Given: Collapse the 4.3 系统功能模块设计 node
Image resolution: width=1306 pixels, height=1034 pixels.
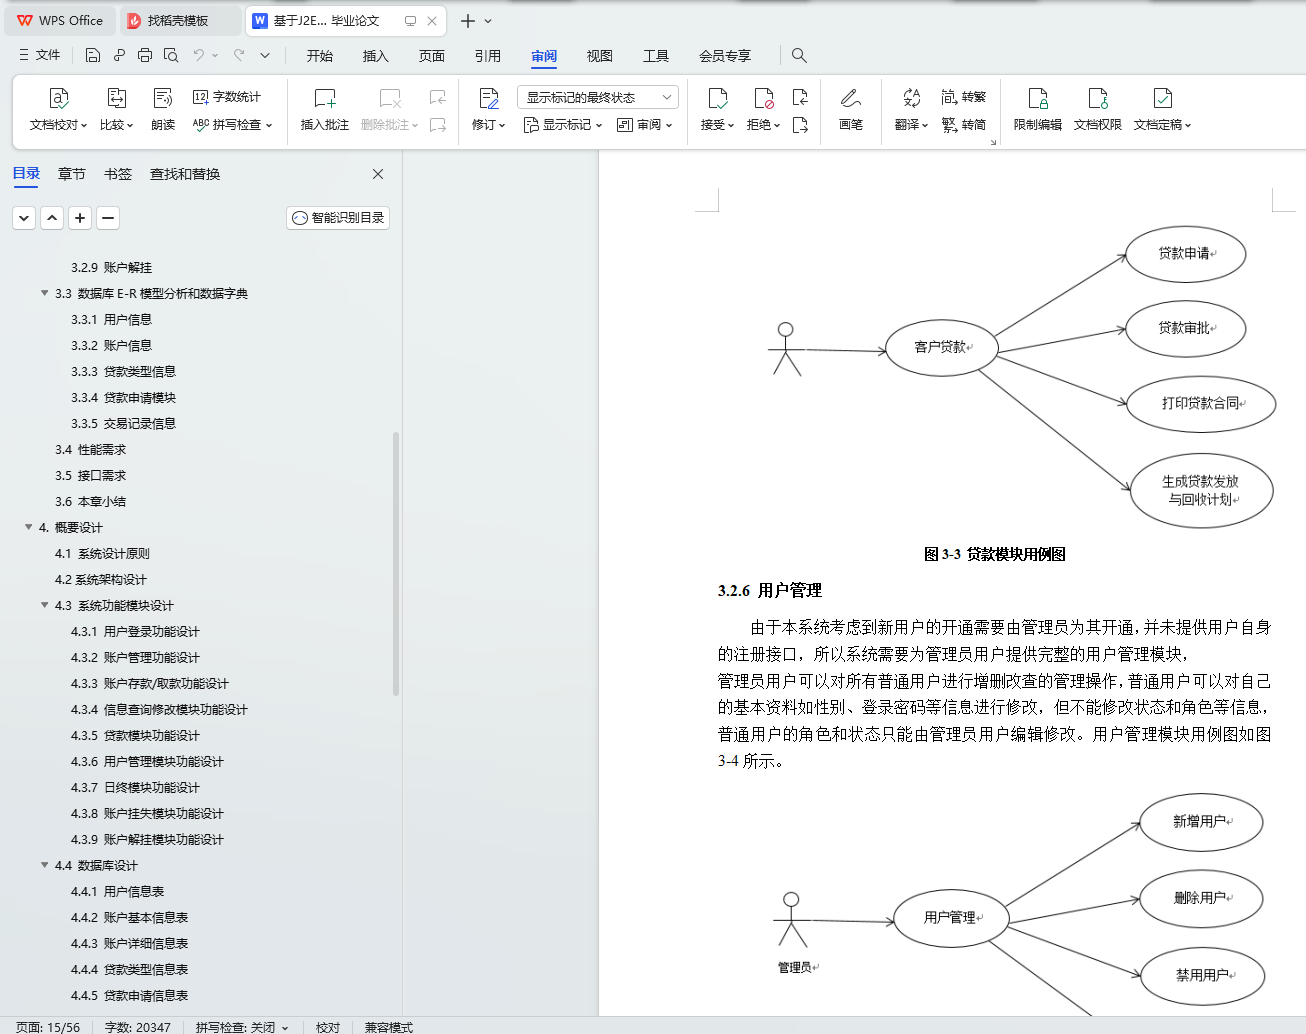Looking at the screenshot, I should tap(44, 605).
